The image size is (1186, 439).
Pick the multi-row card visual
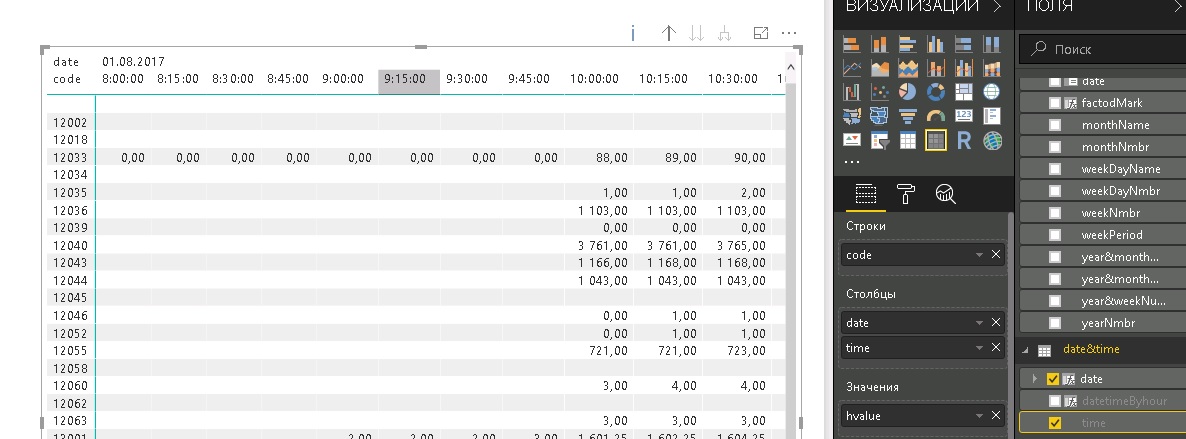(992, 116)
